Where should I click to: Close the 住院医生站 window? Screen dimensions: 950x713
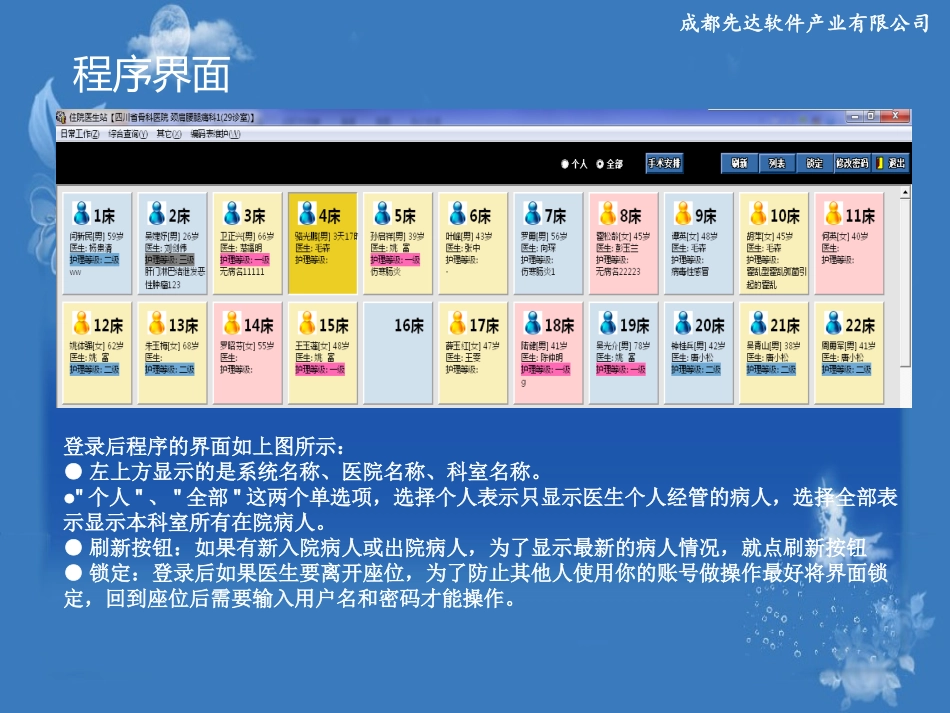click(895, 116)
